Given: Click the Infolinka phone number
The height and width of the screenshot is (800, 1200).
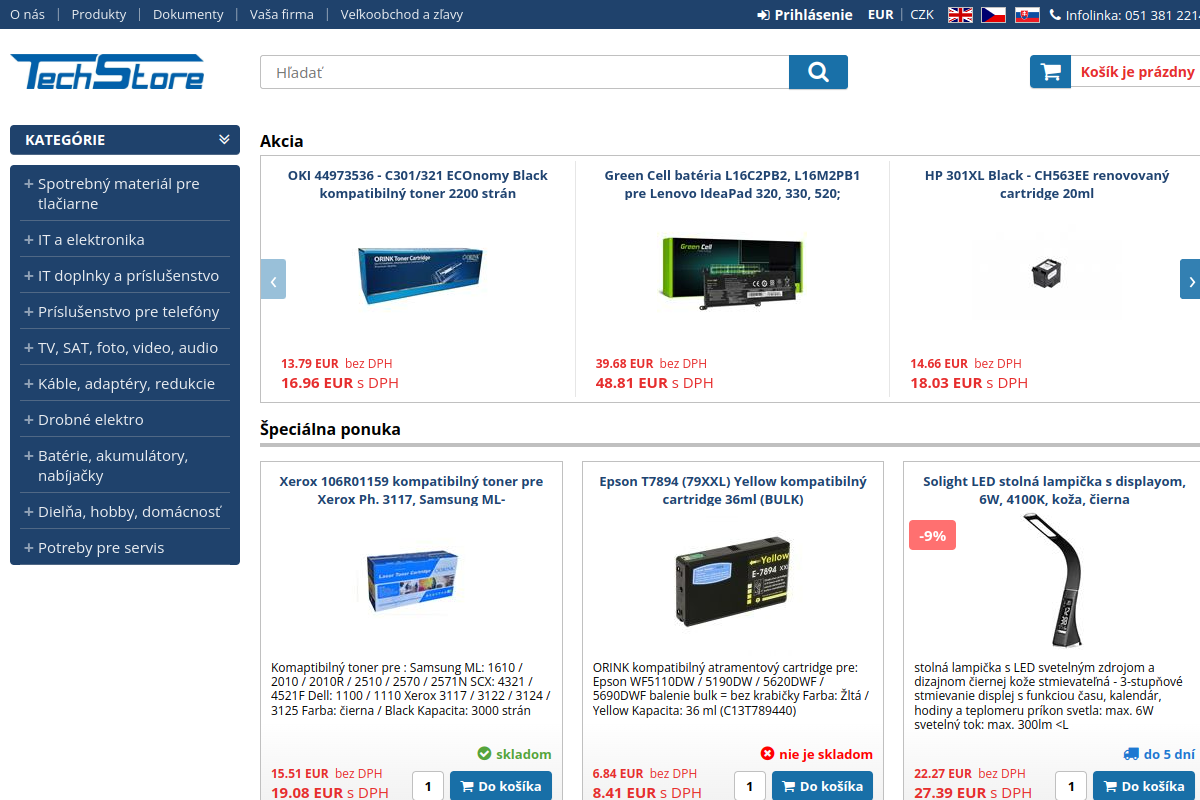Looking at the screenshot, I should coord(1162,15).
